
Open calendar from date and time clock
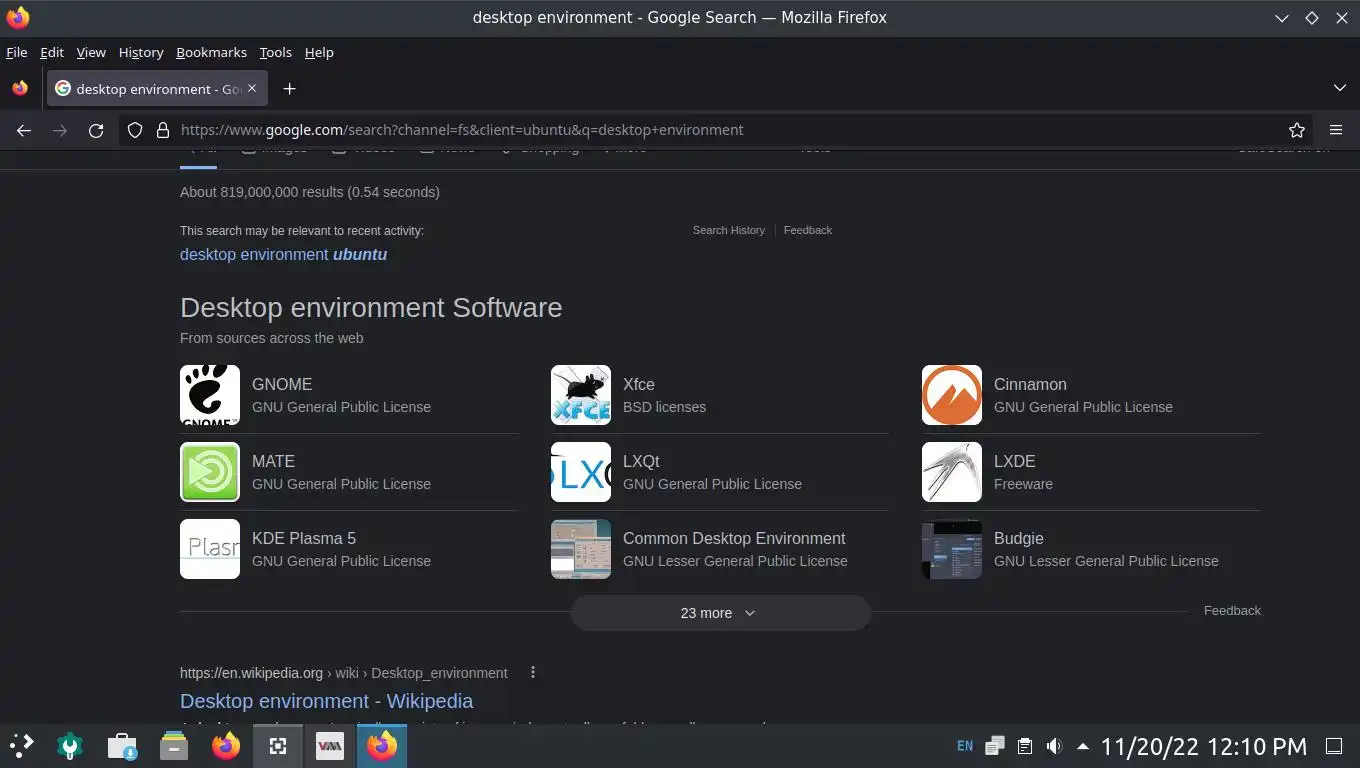[x=1204, y=746]
